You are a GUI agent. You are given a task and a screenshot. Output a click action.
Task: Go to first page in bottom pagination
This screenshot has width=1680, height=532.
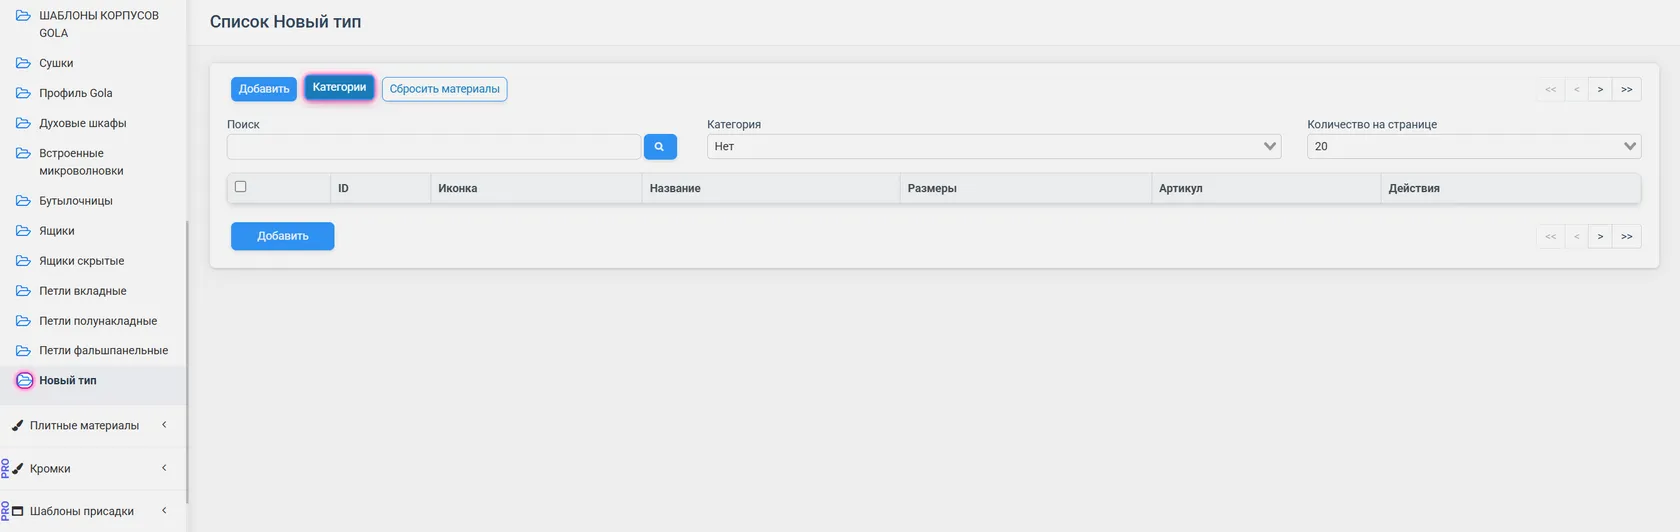pos(1551,236)
